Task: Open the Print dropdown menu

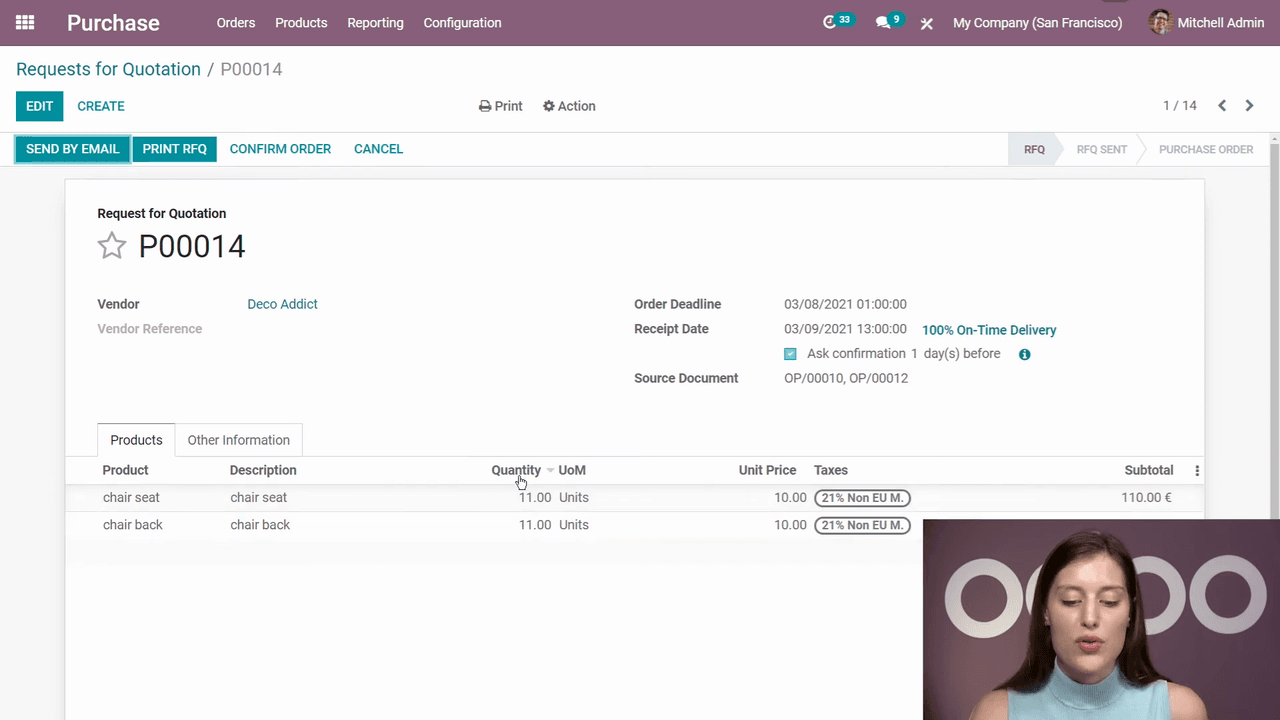Action: [x=501, y=106]
